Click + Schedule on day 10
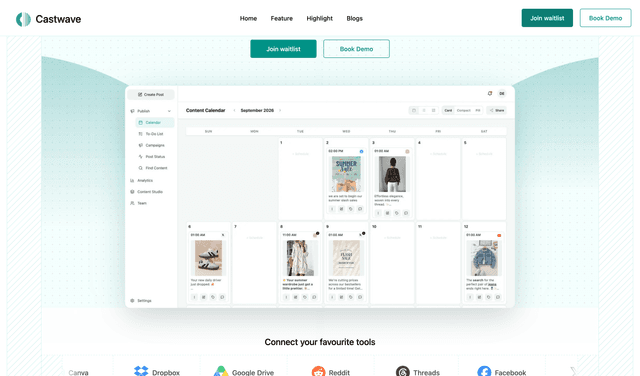The image size is (640, 376). coord(392,238)
